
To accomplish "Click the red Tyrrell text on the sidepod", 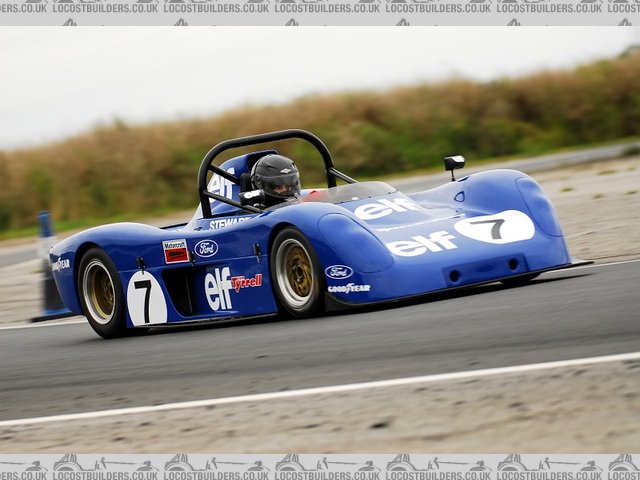I will tap(247, 282).
